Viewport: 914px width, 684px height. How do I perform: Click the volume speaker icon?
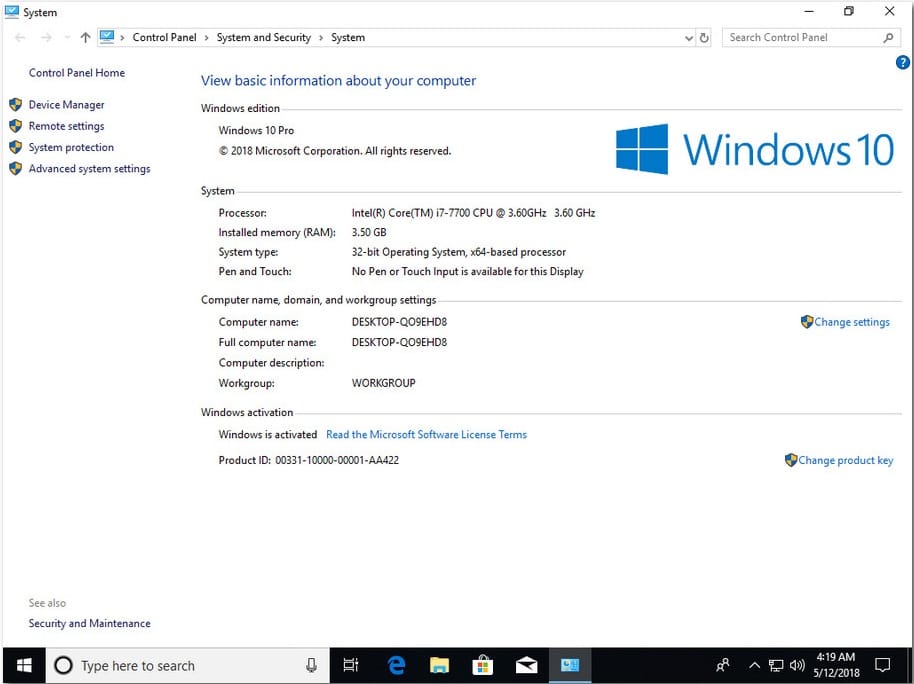click(x=797, y=665)
